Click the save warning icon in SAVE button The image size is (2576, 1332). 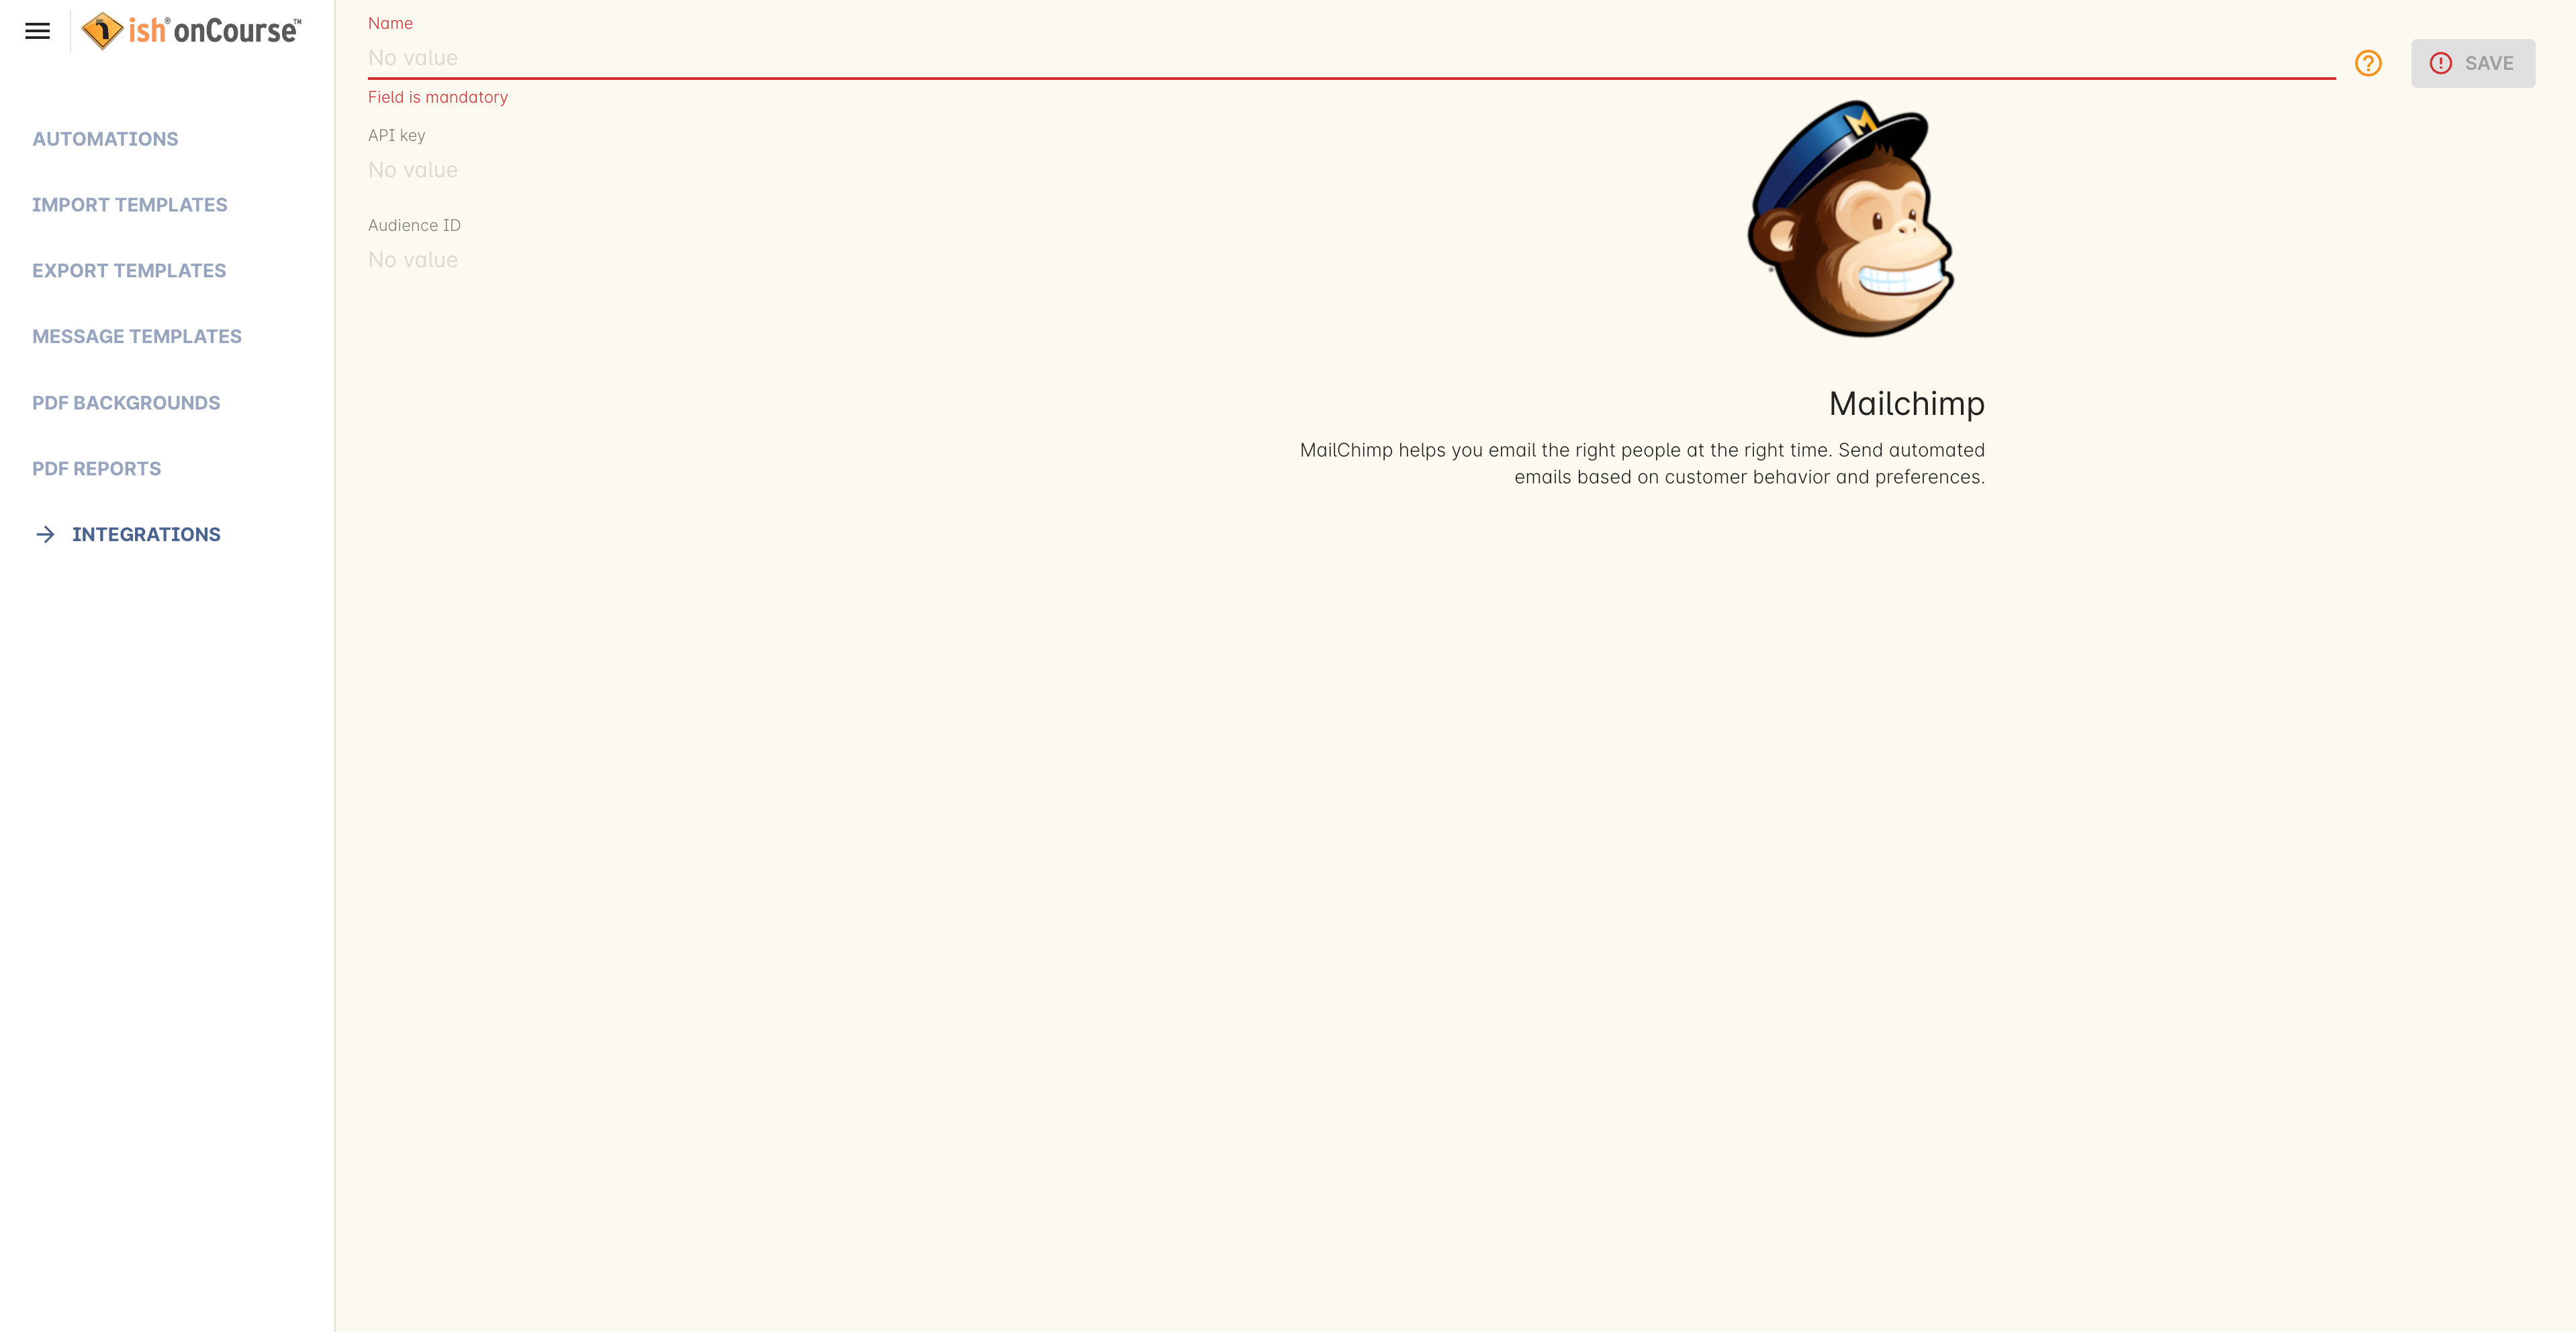point(2442,63)
